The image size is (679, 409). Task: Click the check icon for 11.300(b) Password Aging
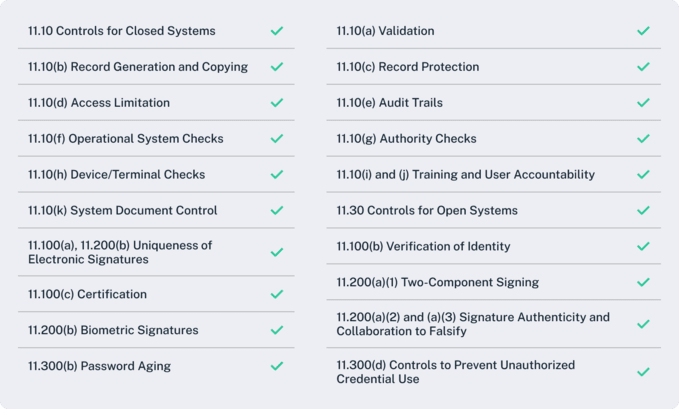click(x=277, y=366)
